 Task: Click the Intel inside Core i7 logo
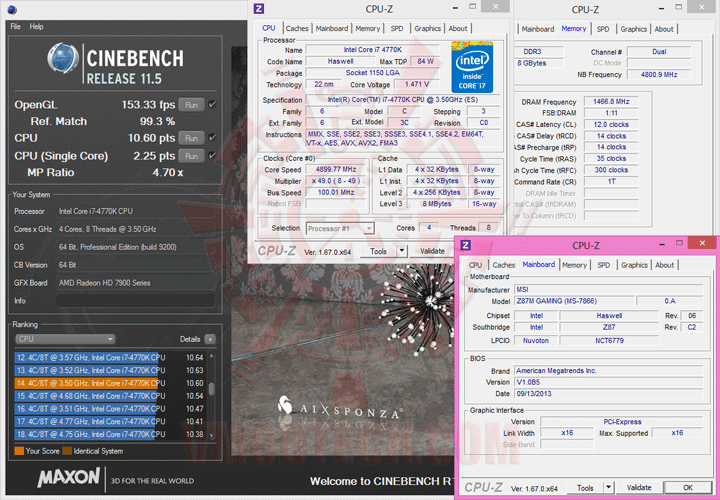point(472,67)
